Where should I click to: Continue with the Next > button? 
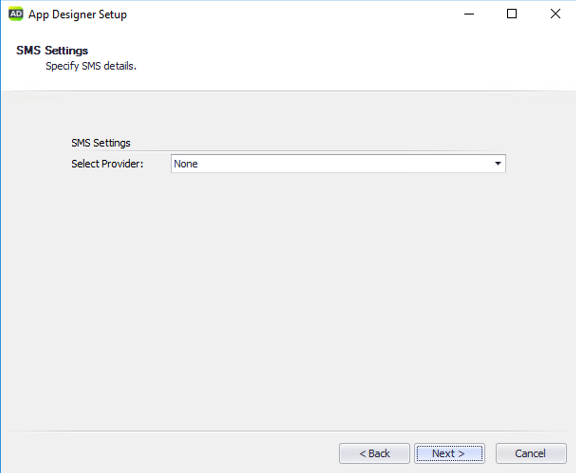pos(449,454)
